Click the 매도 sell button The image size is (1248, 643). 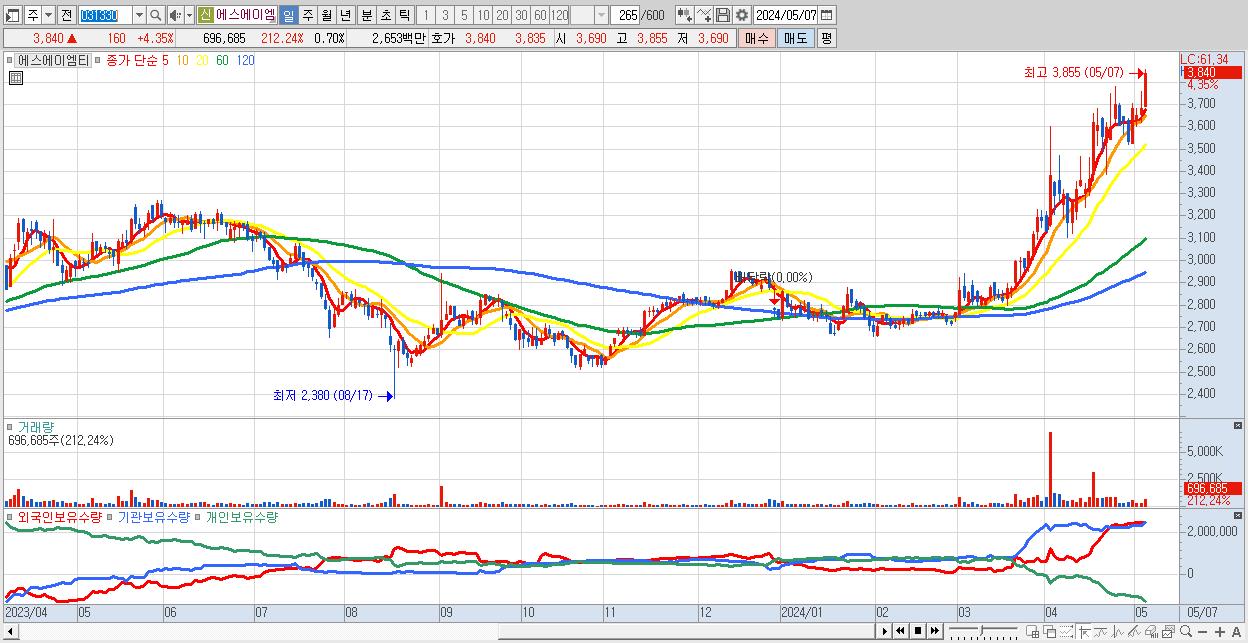[796, 38]
